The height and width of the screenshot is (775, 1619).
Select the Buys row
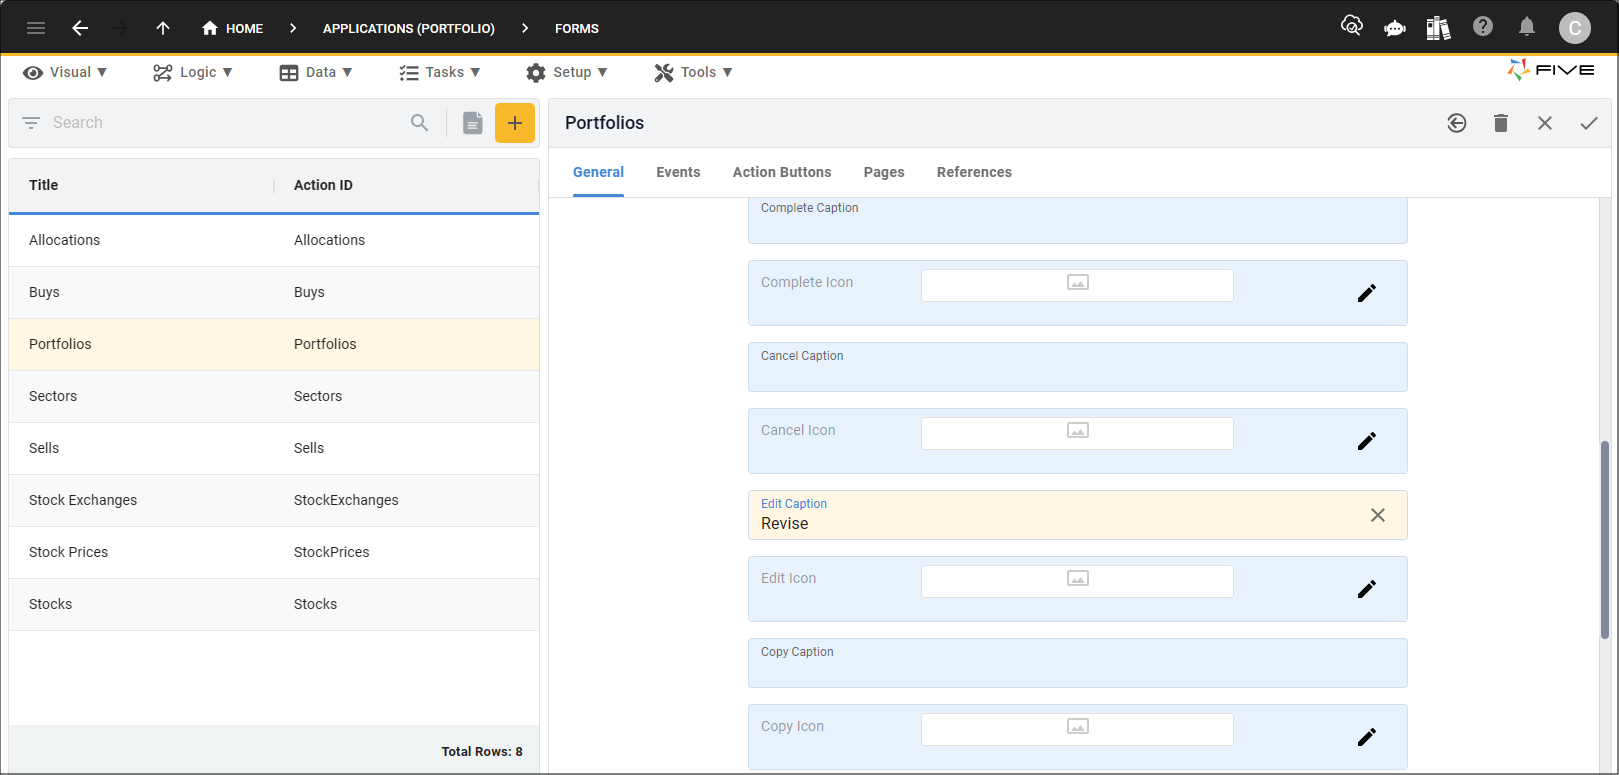pyautogui.click(x=274, y=292)
